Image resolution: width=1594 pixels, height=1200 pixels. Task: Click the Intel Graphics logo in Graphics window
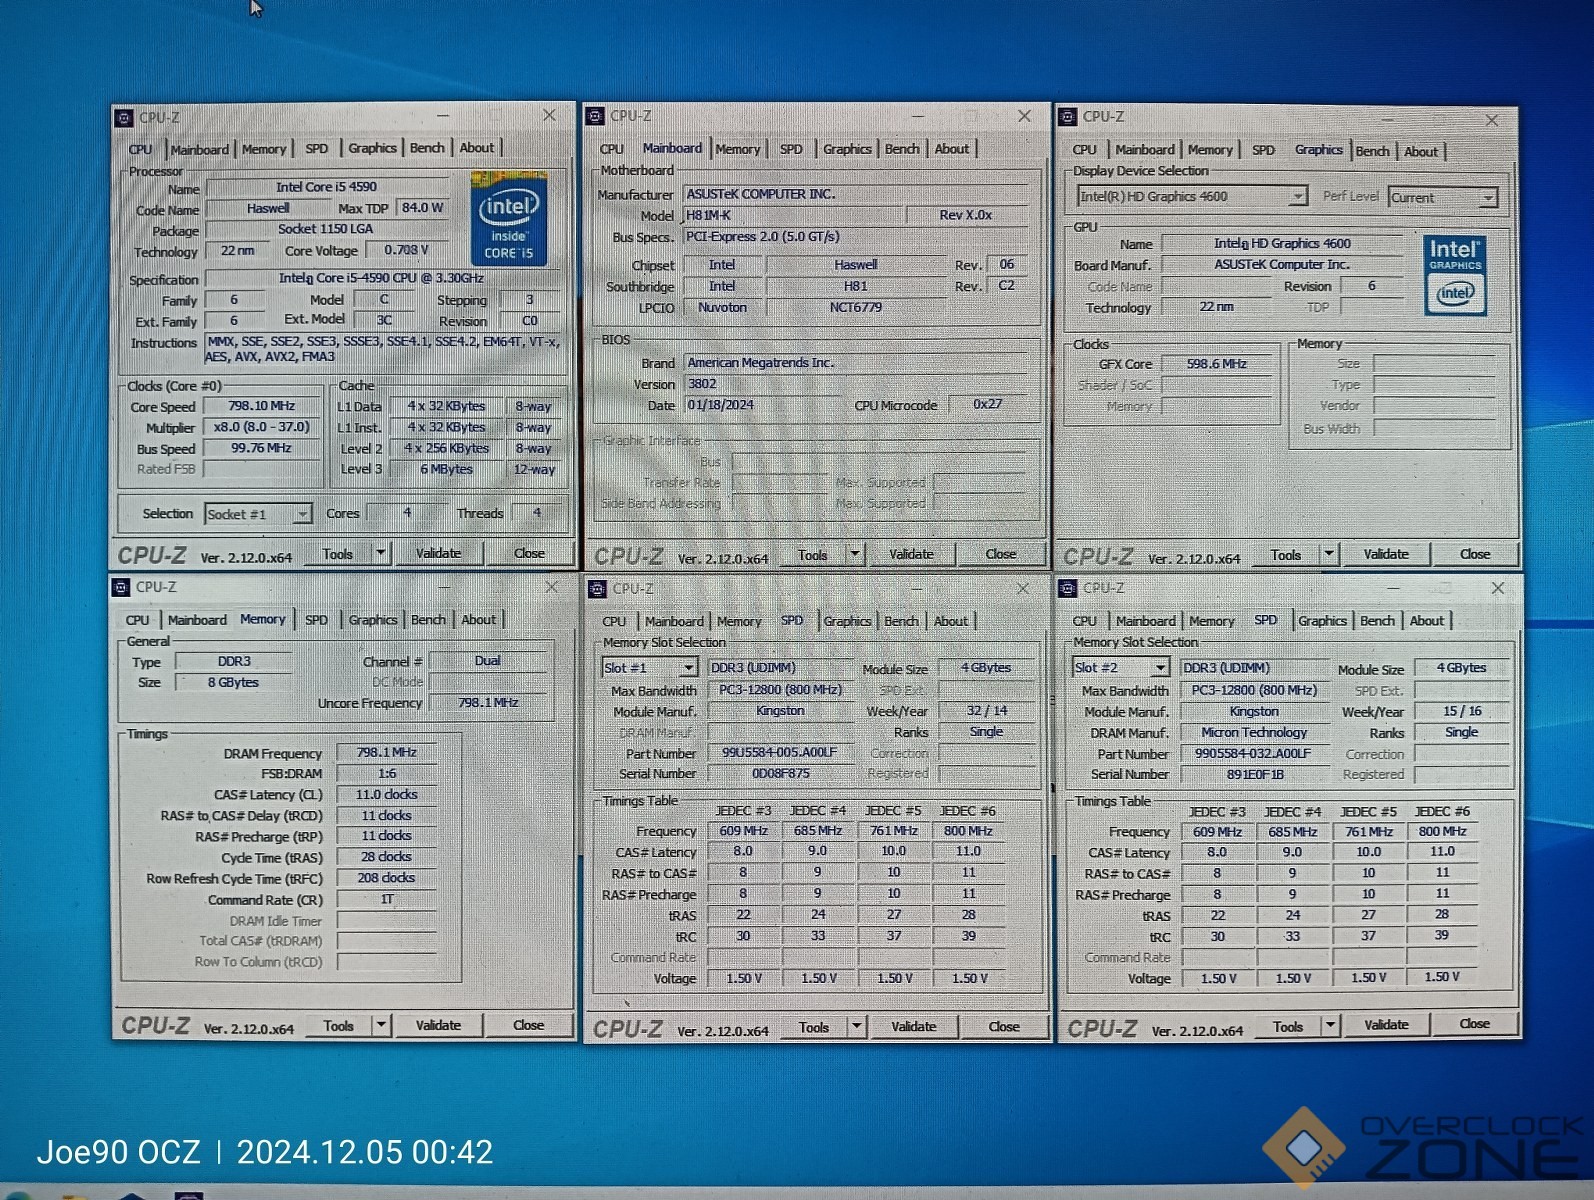coord(1455,275)
